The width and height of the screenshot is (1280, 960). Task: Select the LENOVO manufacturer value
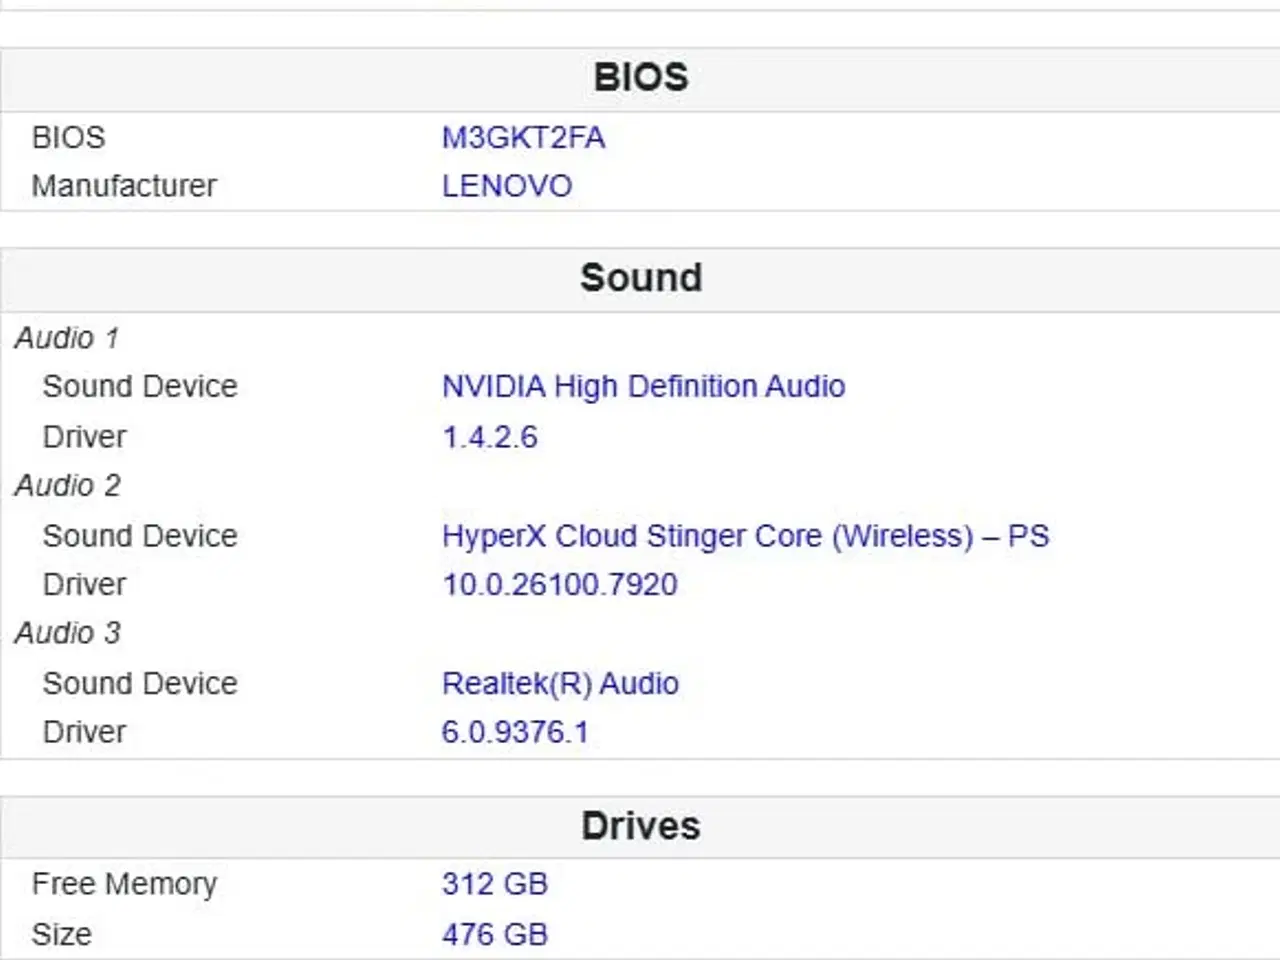coord(506,186)
